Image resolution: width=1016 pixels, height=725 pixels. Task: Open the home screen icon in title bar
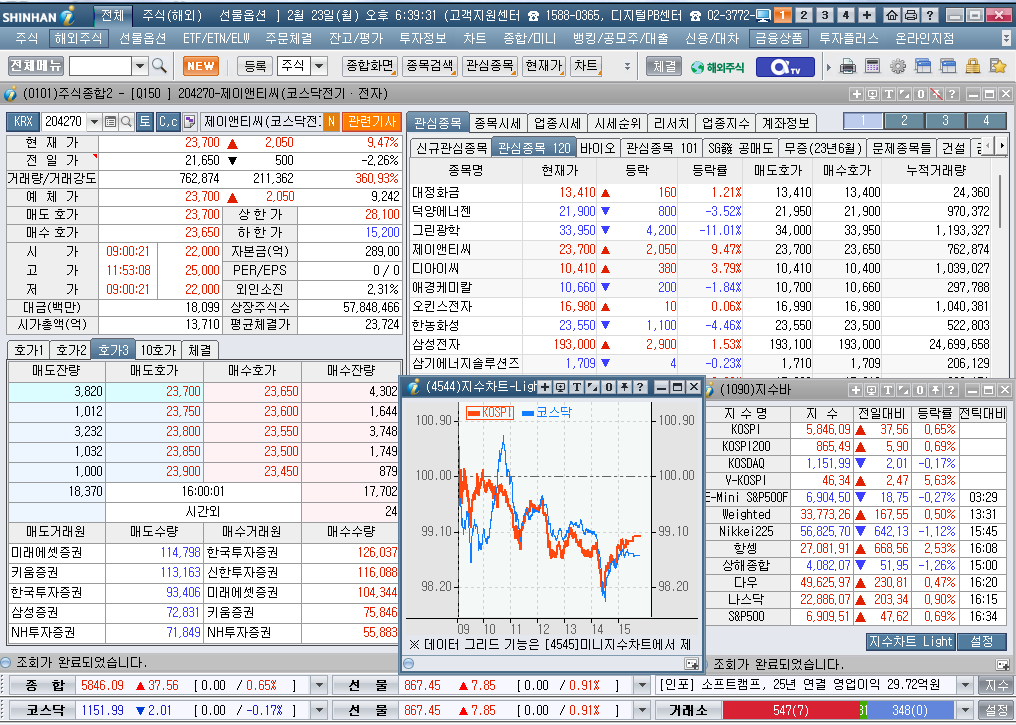click(x=892, y=16)
